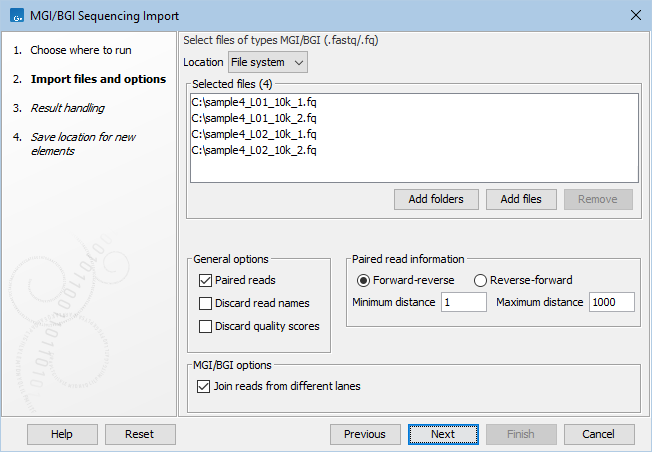The image size is (652, 452).
Task: Reset the import options to defaults
Action: click(x=139, y=434)
